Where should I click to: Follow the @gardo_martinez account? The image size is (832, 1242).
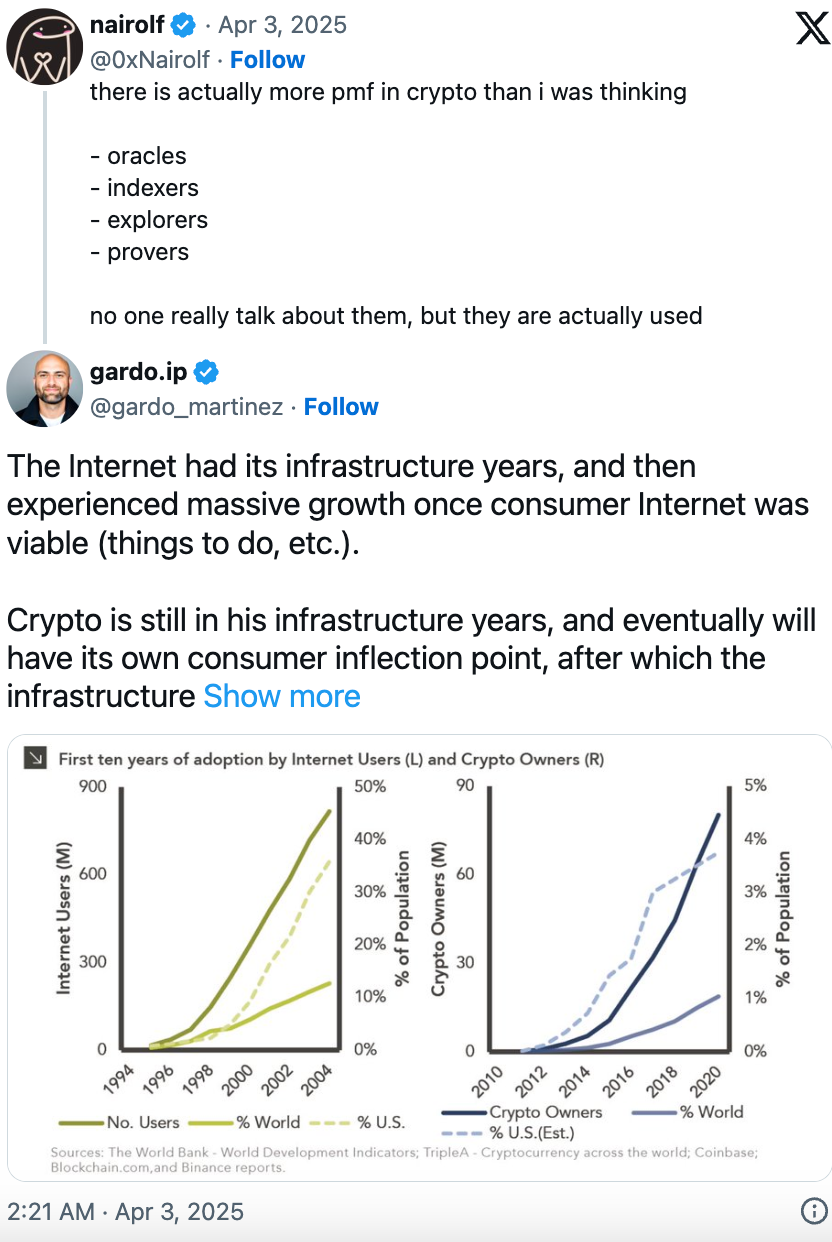click(x=341, y=407)
